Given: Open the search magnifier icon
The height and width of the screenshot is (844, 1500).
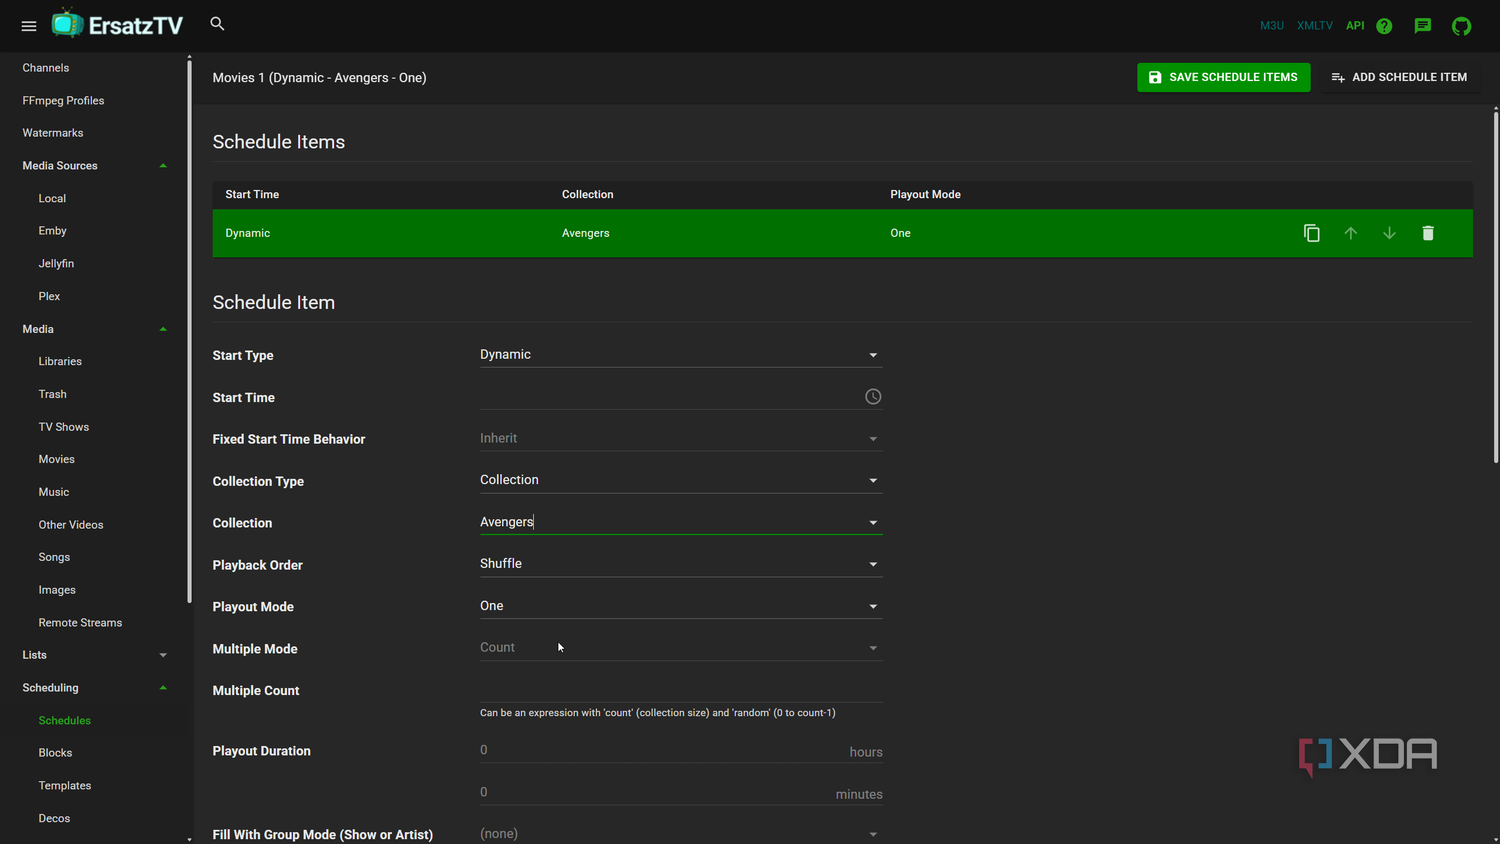Looking at the screenshot, I should click(x=217, y=24).
